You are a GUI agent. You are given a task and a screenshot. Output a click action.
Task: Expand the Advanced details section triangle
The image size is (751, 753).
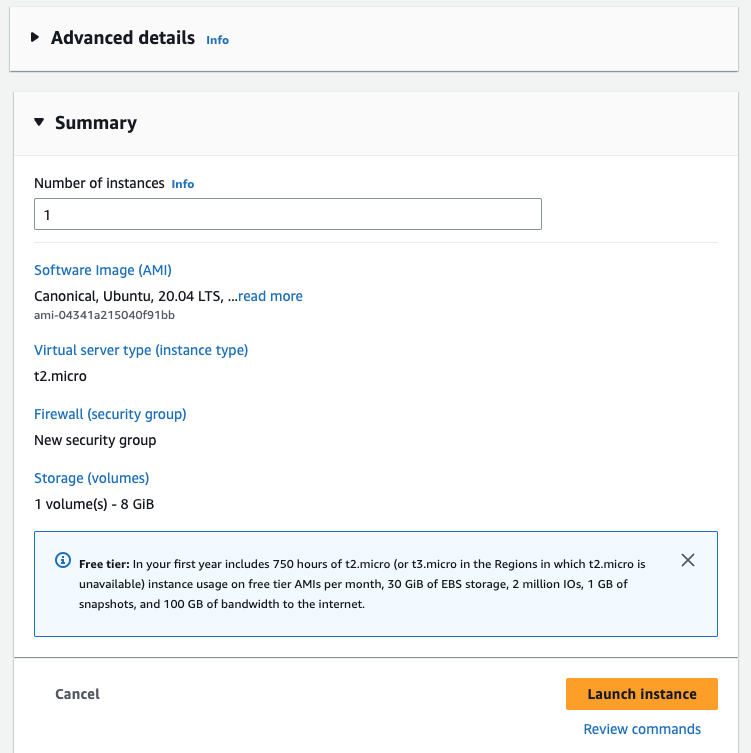click(35, 38)
